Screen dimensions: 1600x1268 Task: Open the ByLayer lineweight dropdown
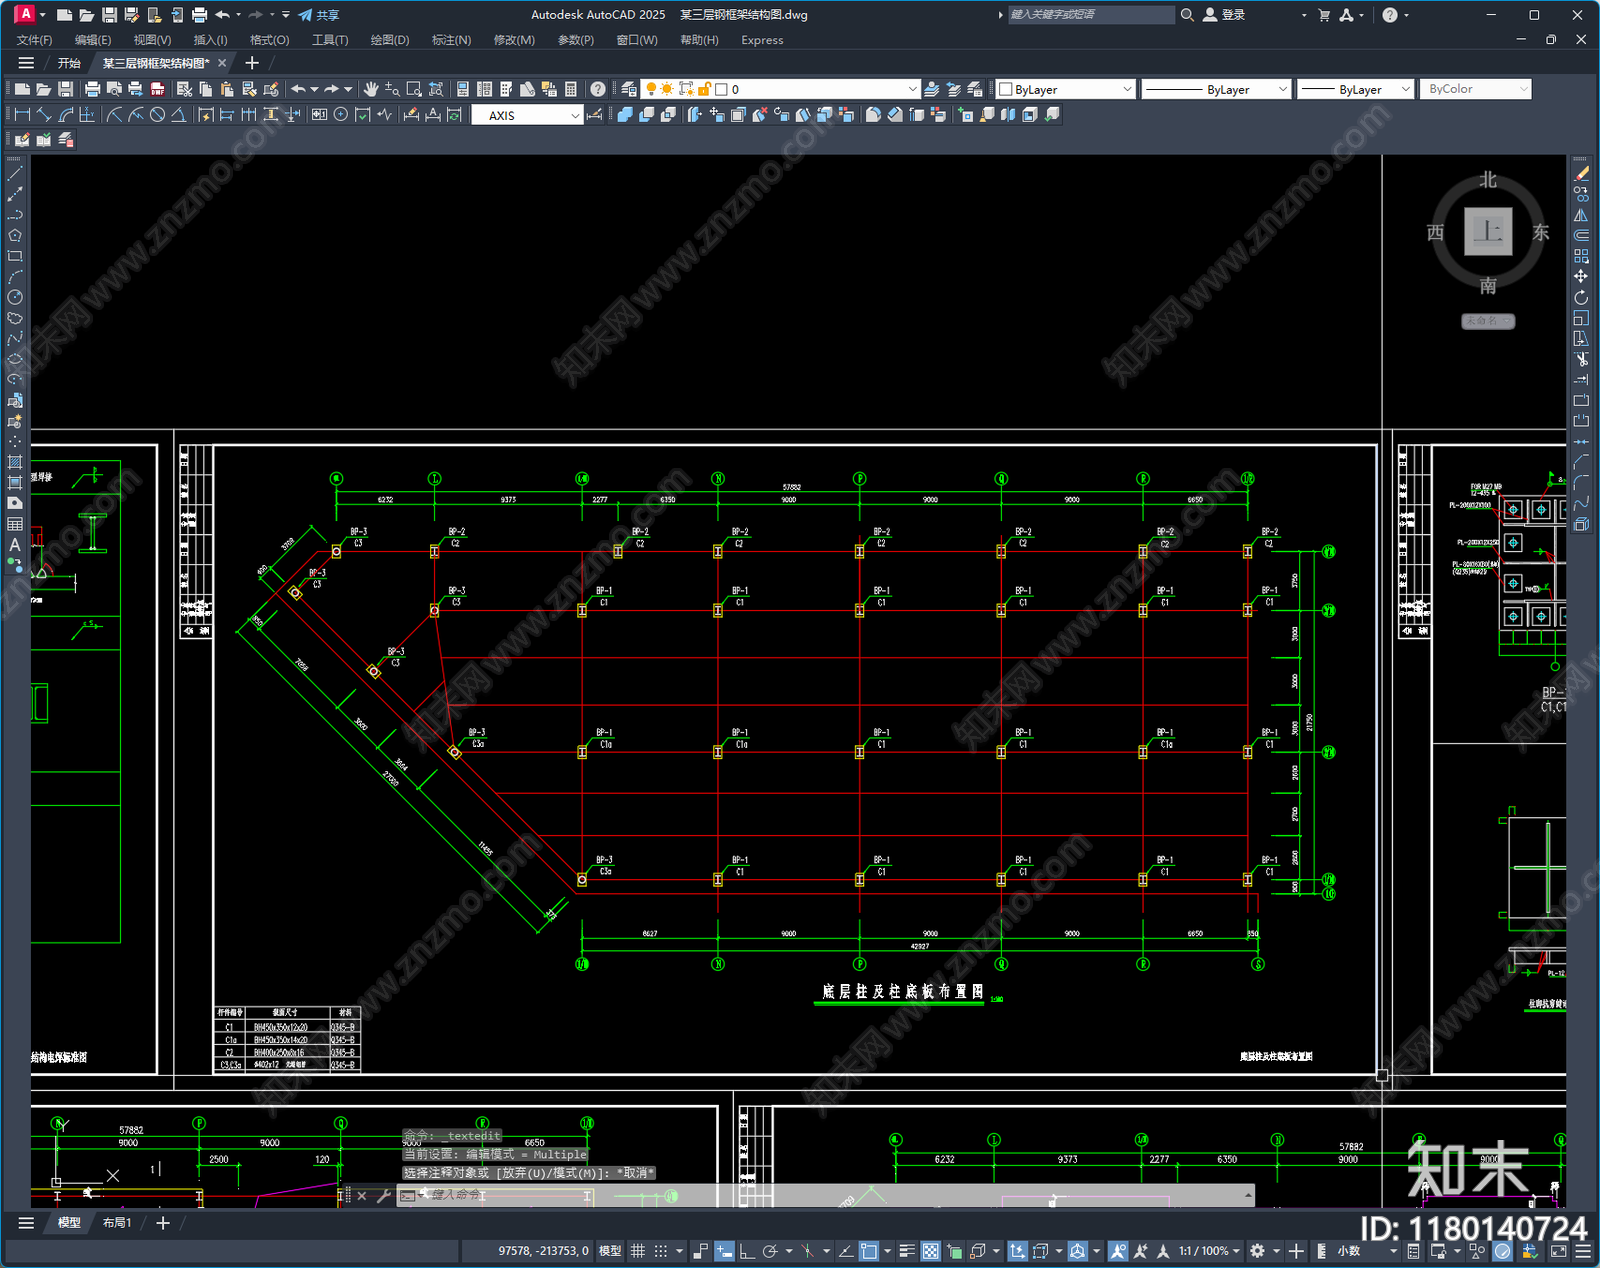(x=1355, y=89)
